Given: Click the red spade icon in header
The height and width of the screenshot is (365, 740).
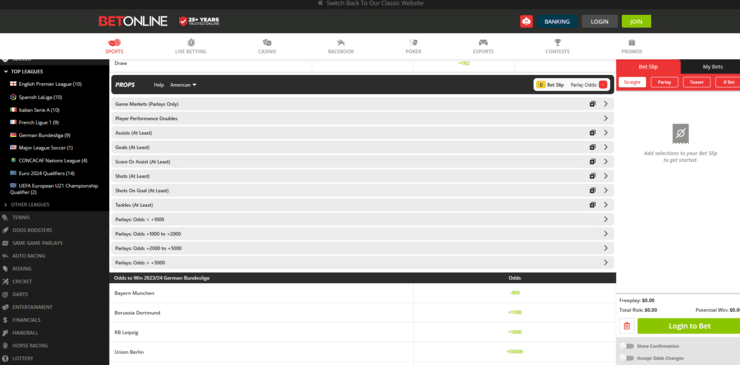Looking at the screenshot, I should (x=526, y=21).
